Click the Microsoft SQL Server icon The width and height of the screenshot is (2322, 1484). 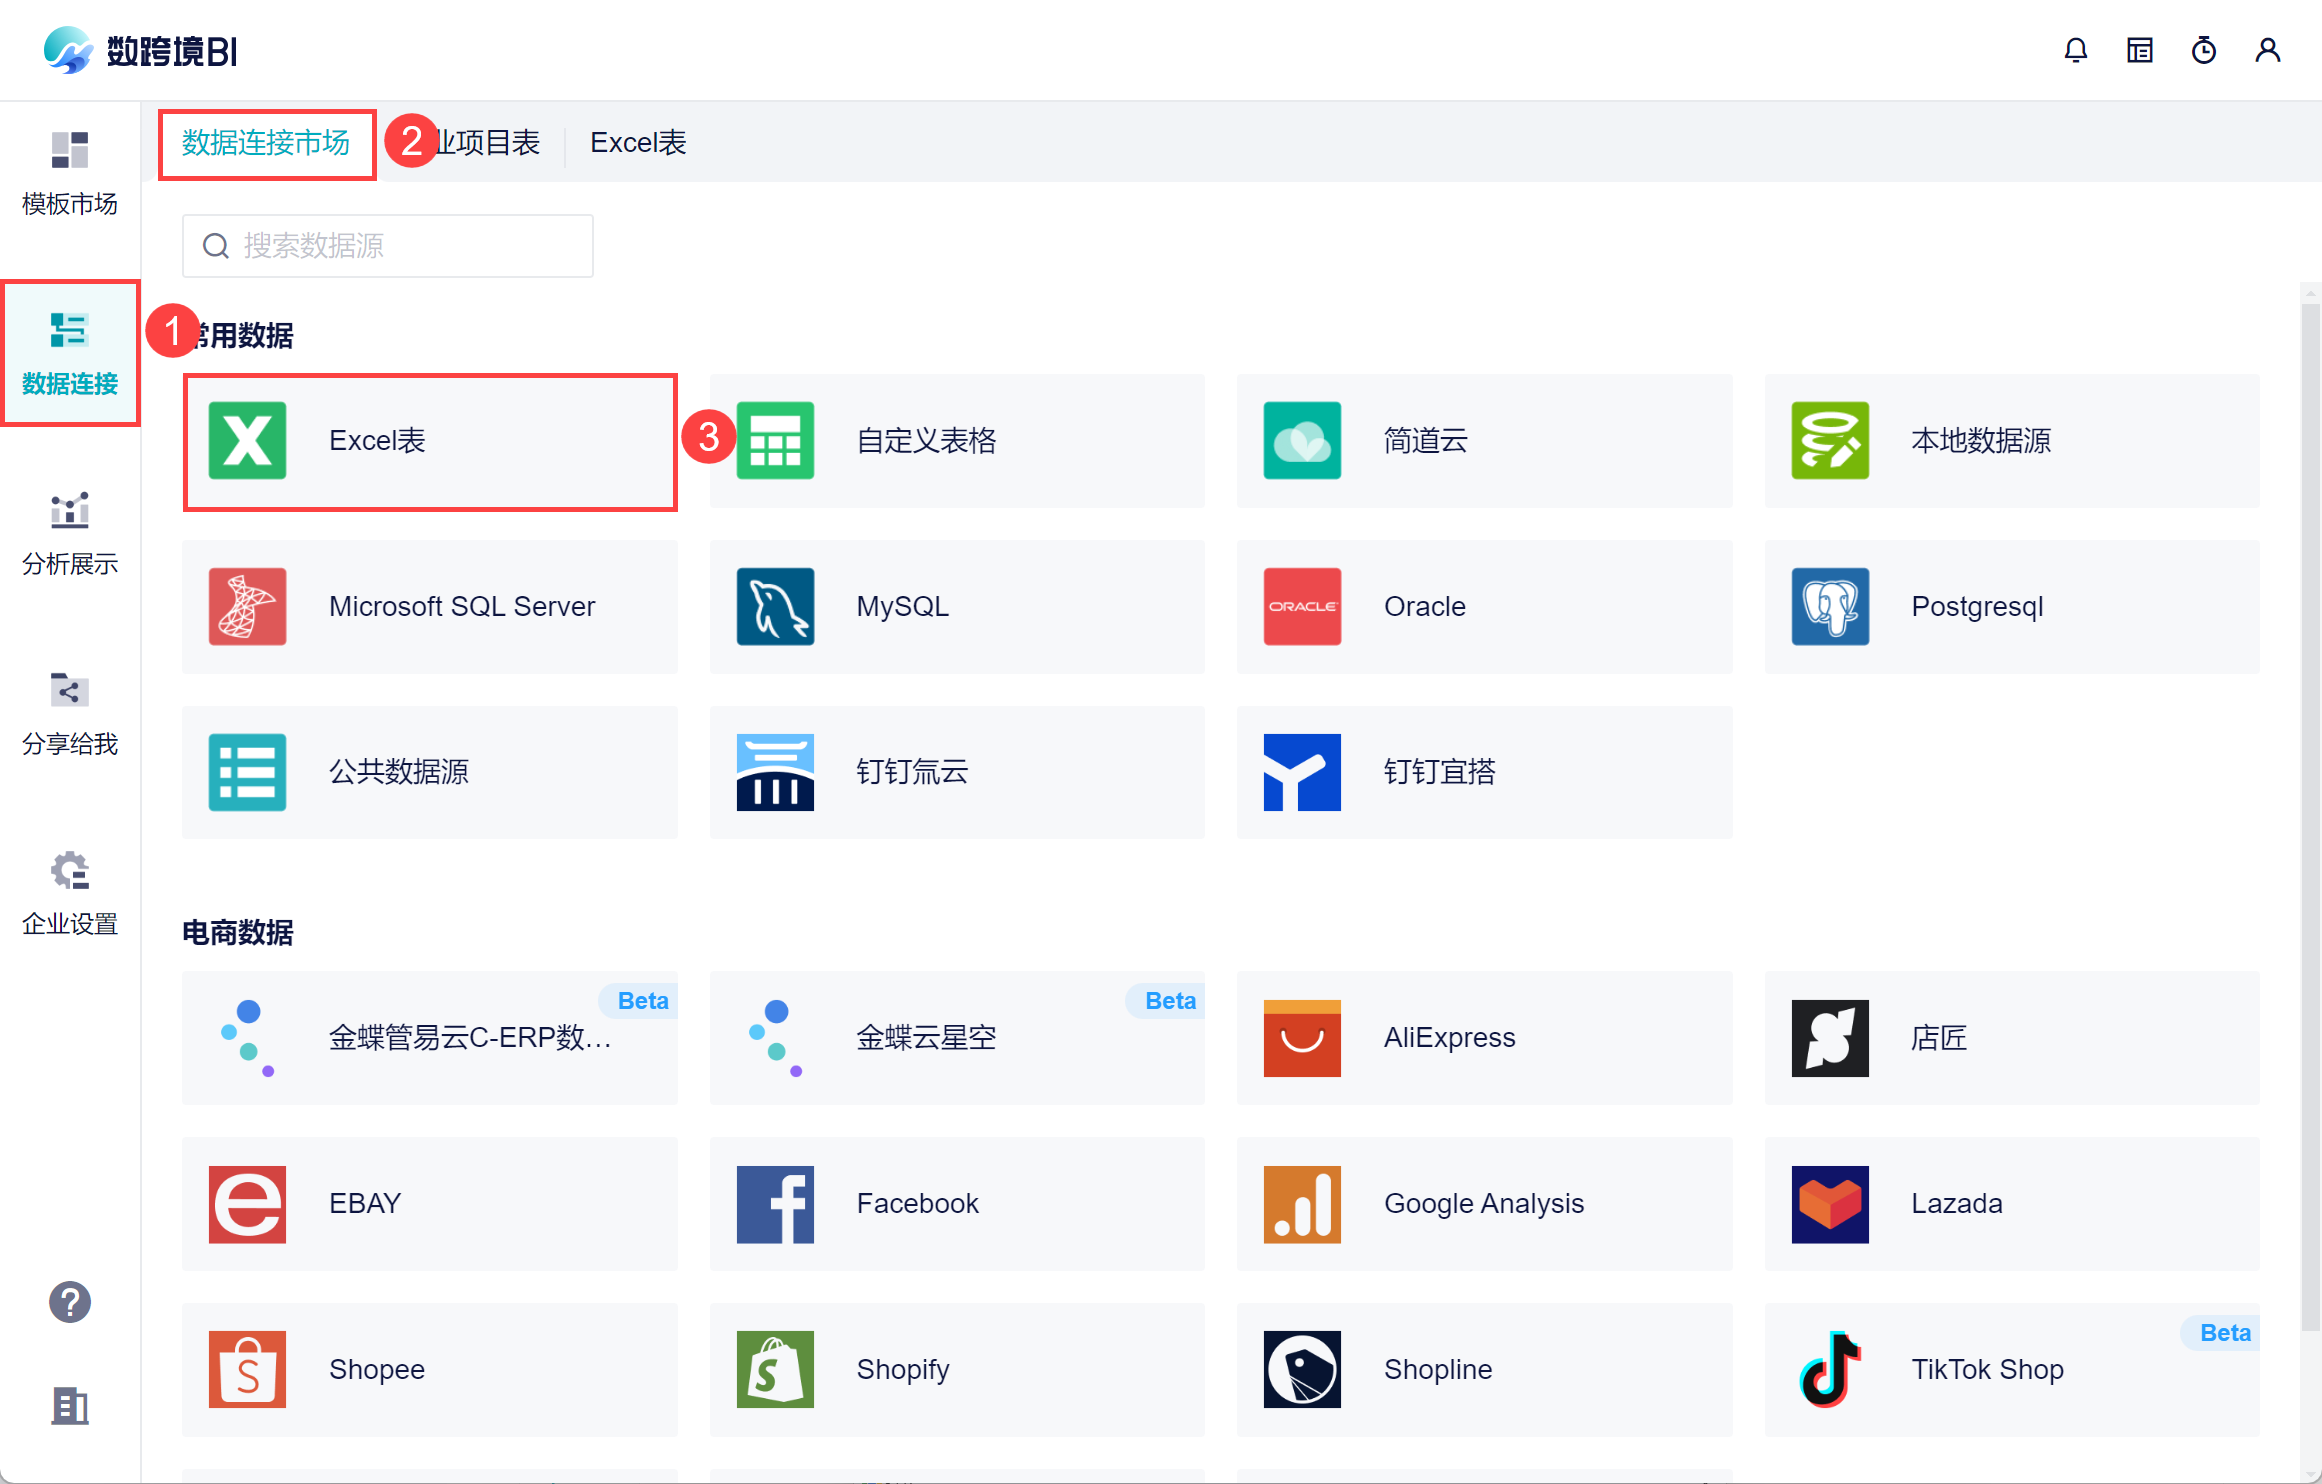[x=247, y=607]
